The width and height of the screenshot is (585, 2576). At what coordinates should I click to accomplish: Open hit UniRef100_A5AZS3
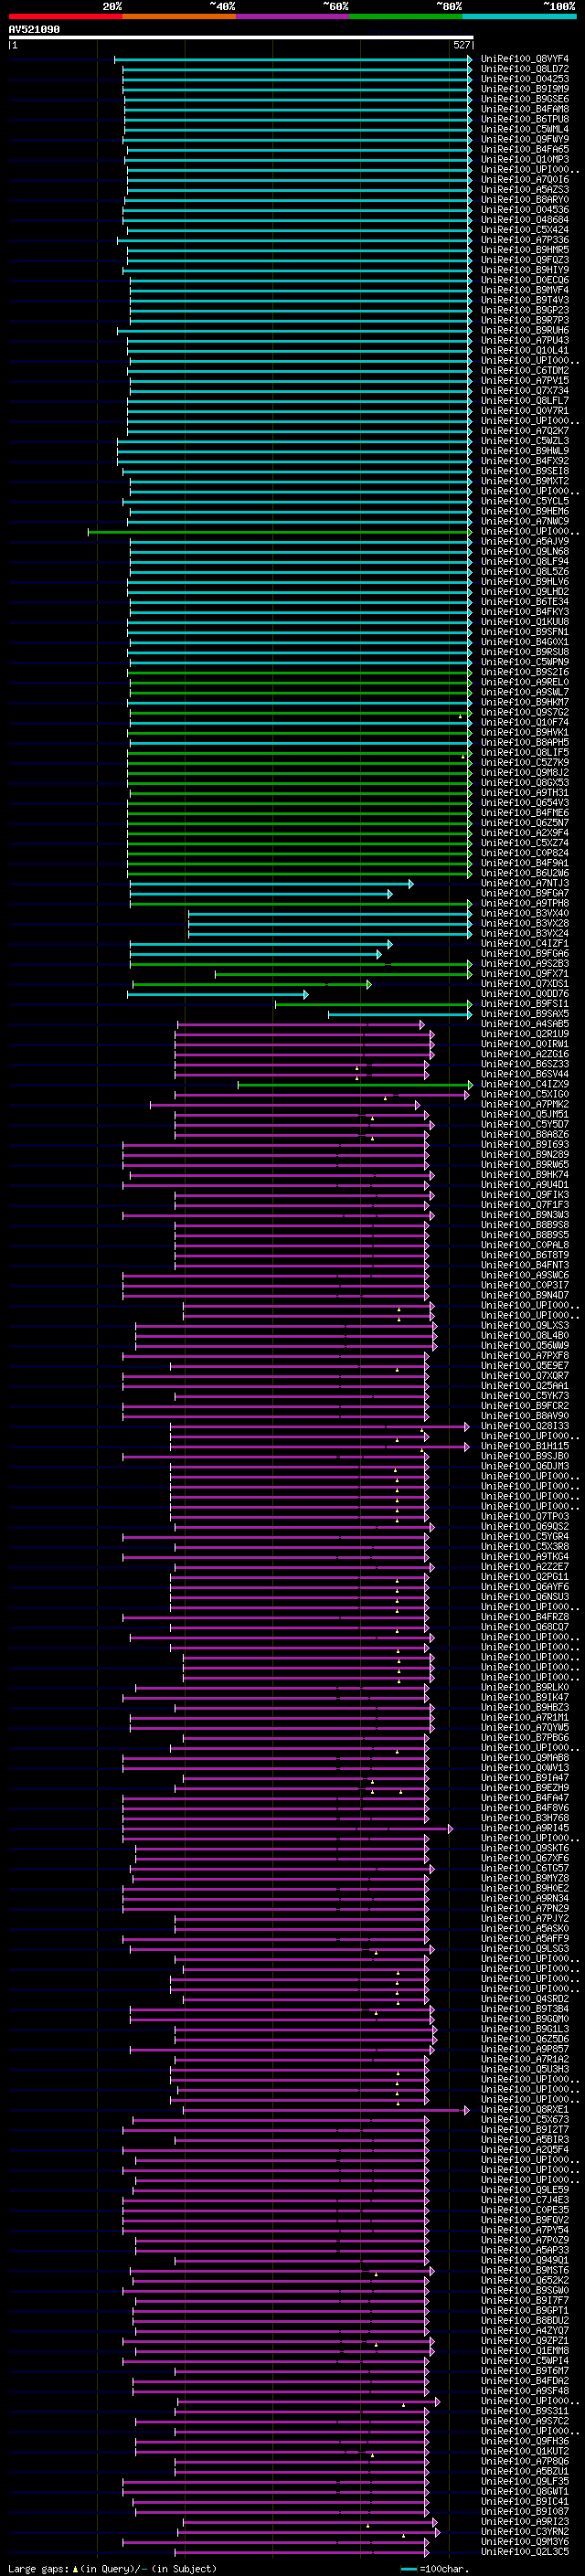[524, 190]
